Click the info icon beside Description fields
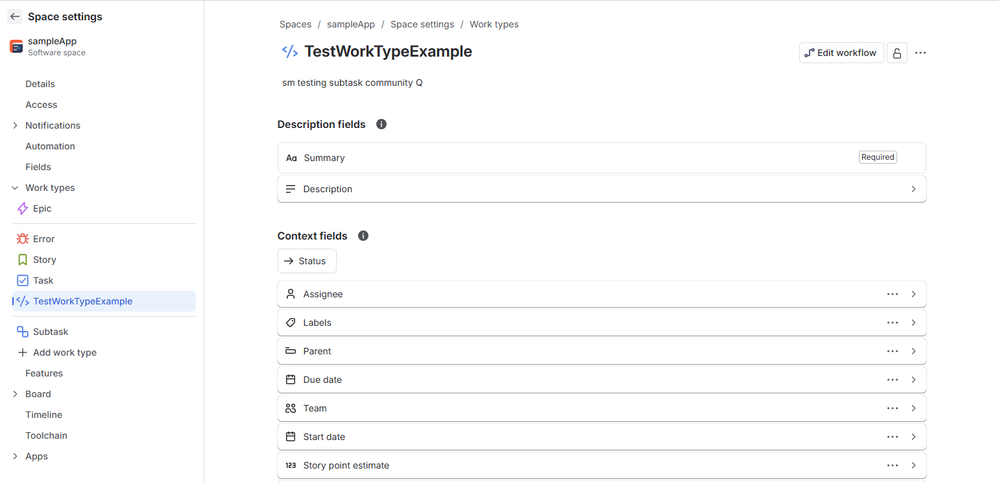This screenshot has width=999, height=483. tap(381, 124)
